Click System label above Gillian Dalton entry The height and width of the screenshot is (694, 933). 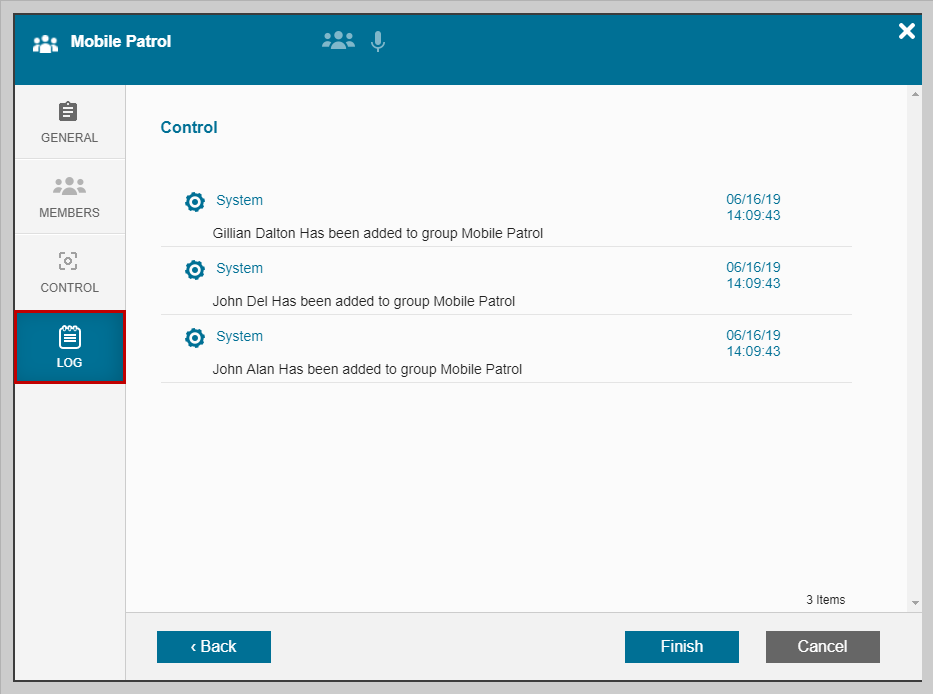(x=239, y=200)
